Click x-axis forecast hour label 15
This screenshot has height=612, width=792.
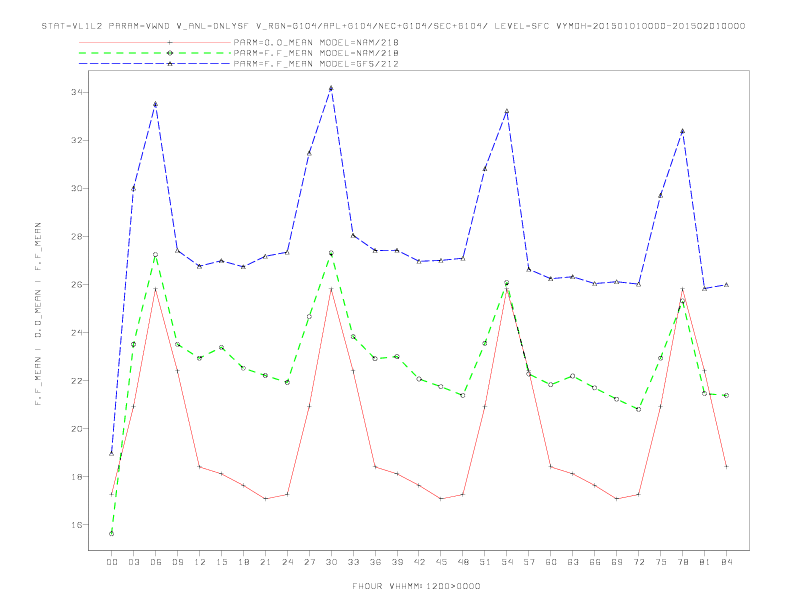click(x=221, y=562)
